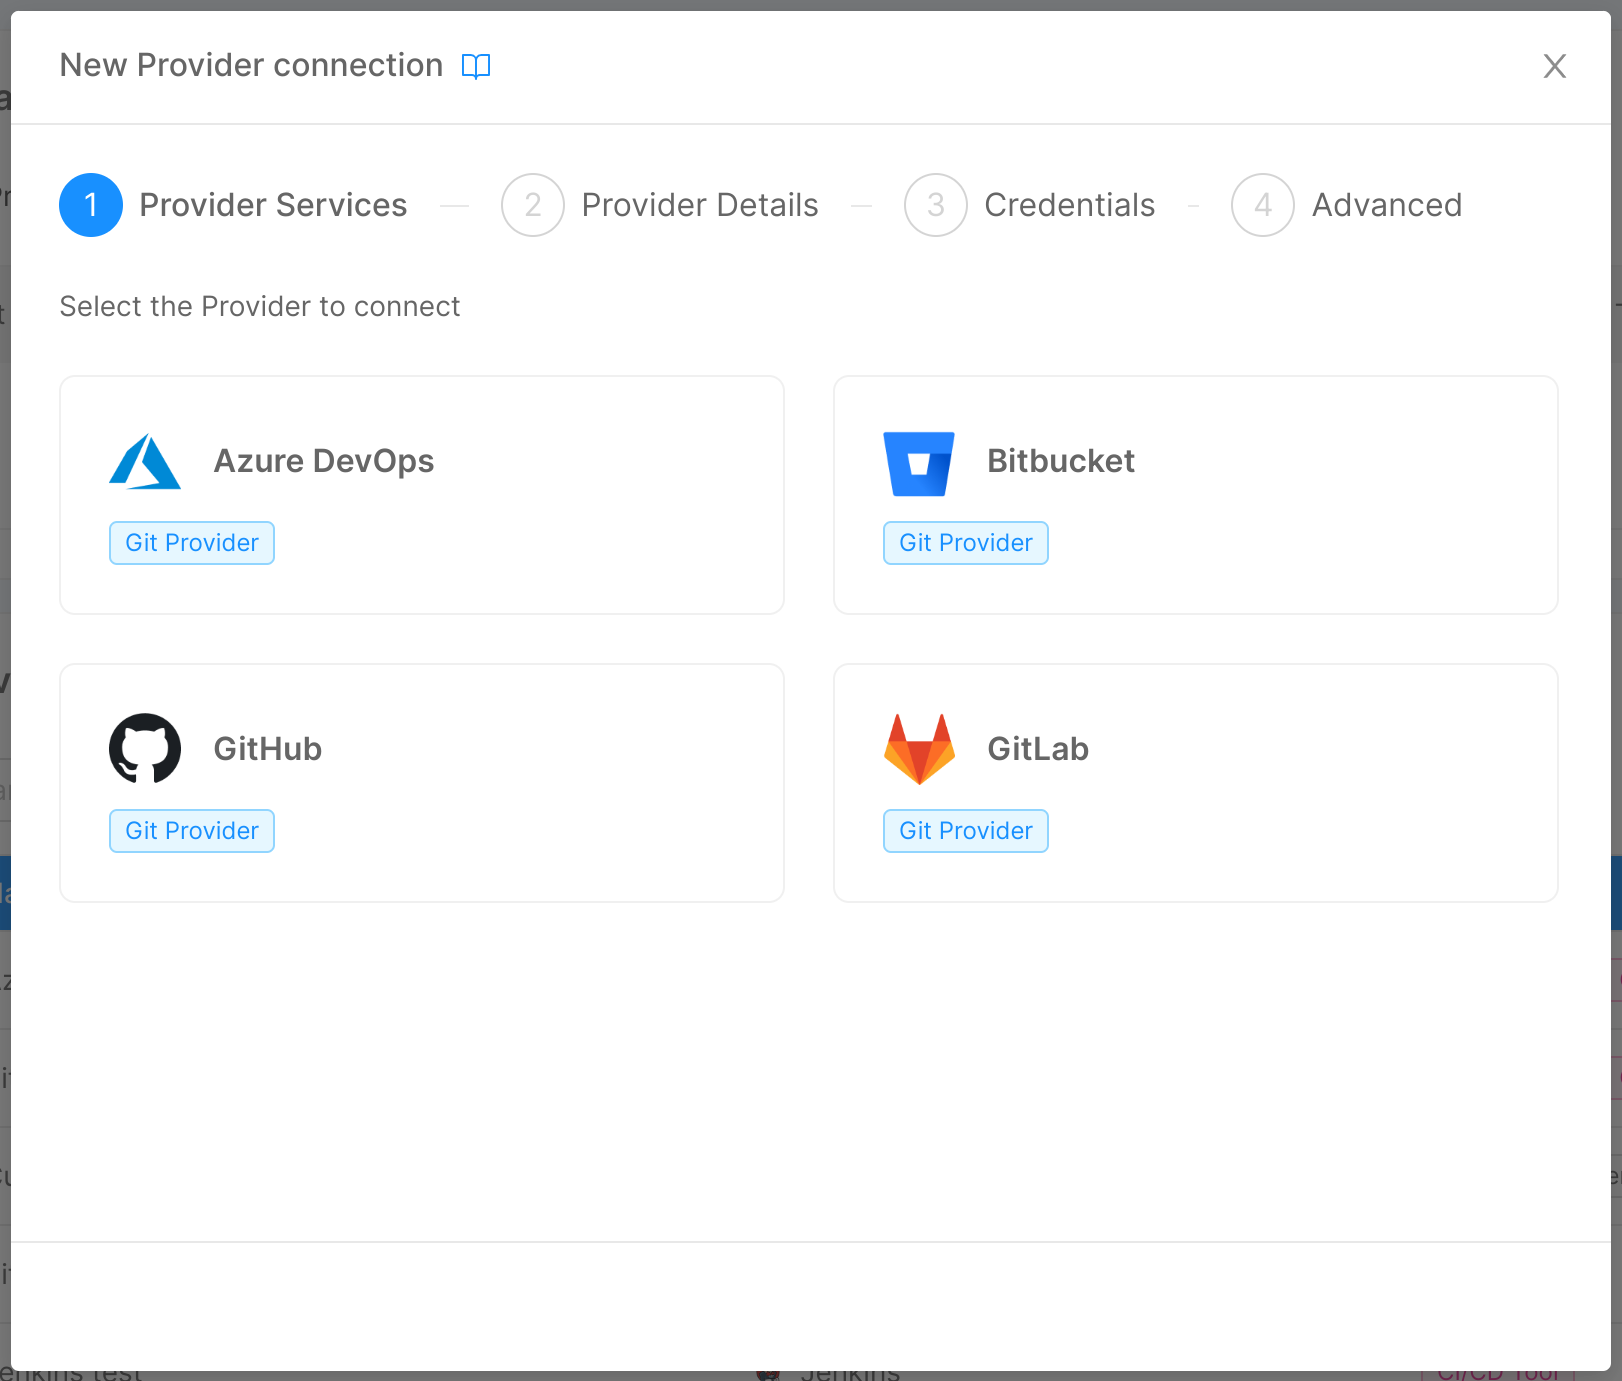Viewport: 1622px width, 1381px height.
Task: Go to the Credentials step
Action: tap(1070, 204)
